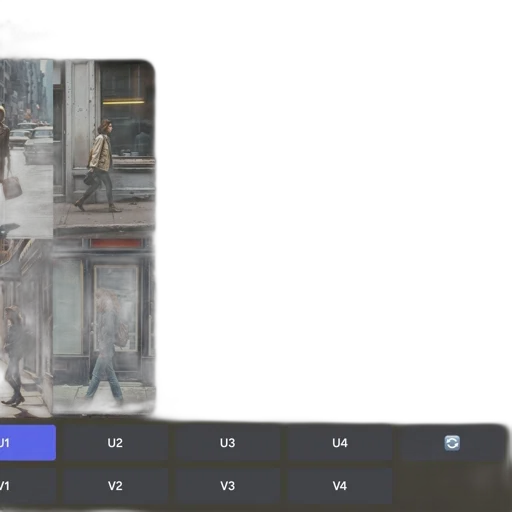Open the woman in tan jacket image
The image size is (512, 512).
click(x=104, y=148)
